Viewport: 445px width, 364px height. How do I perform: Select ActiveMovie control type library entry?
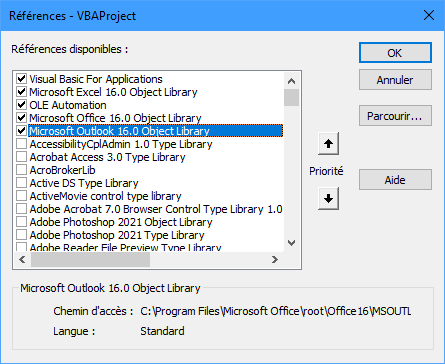[x=105, y=196]
